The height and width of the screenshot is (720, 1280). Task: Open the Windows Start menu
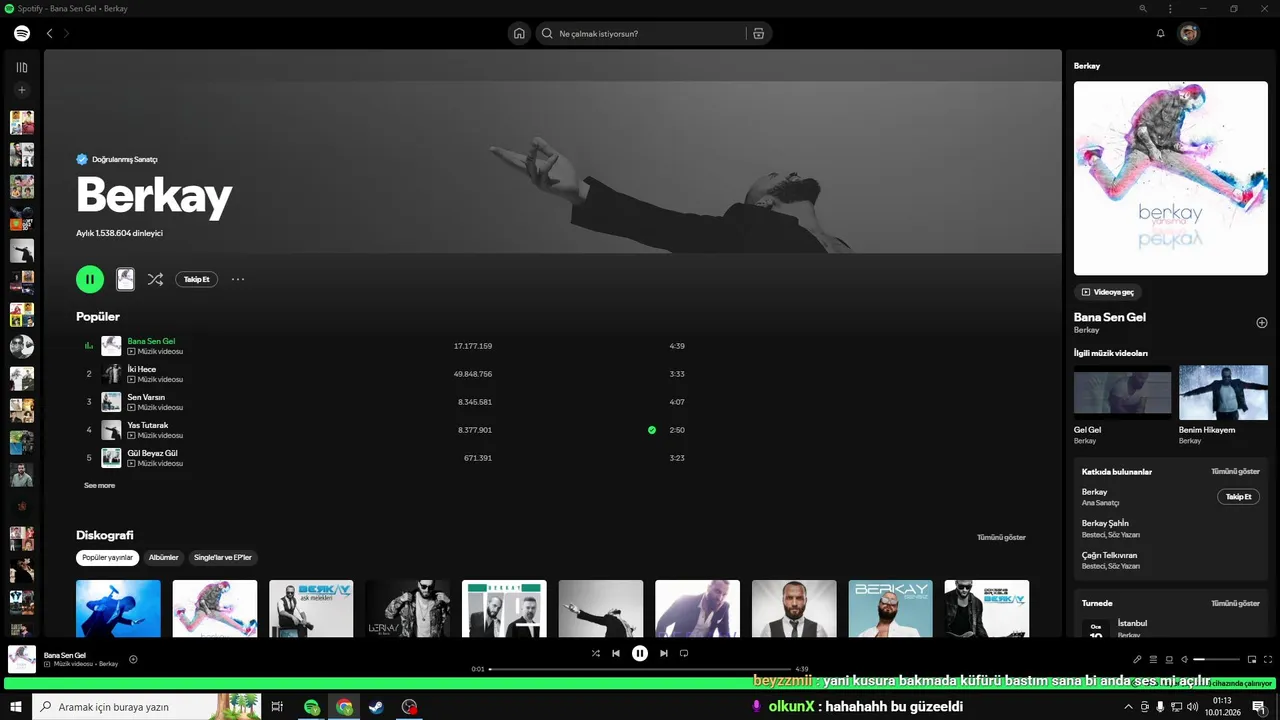(16, 707)
